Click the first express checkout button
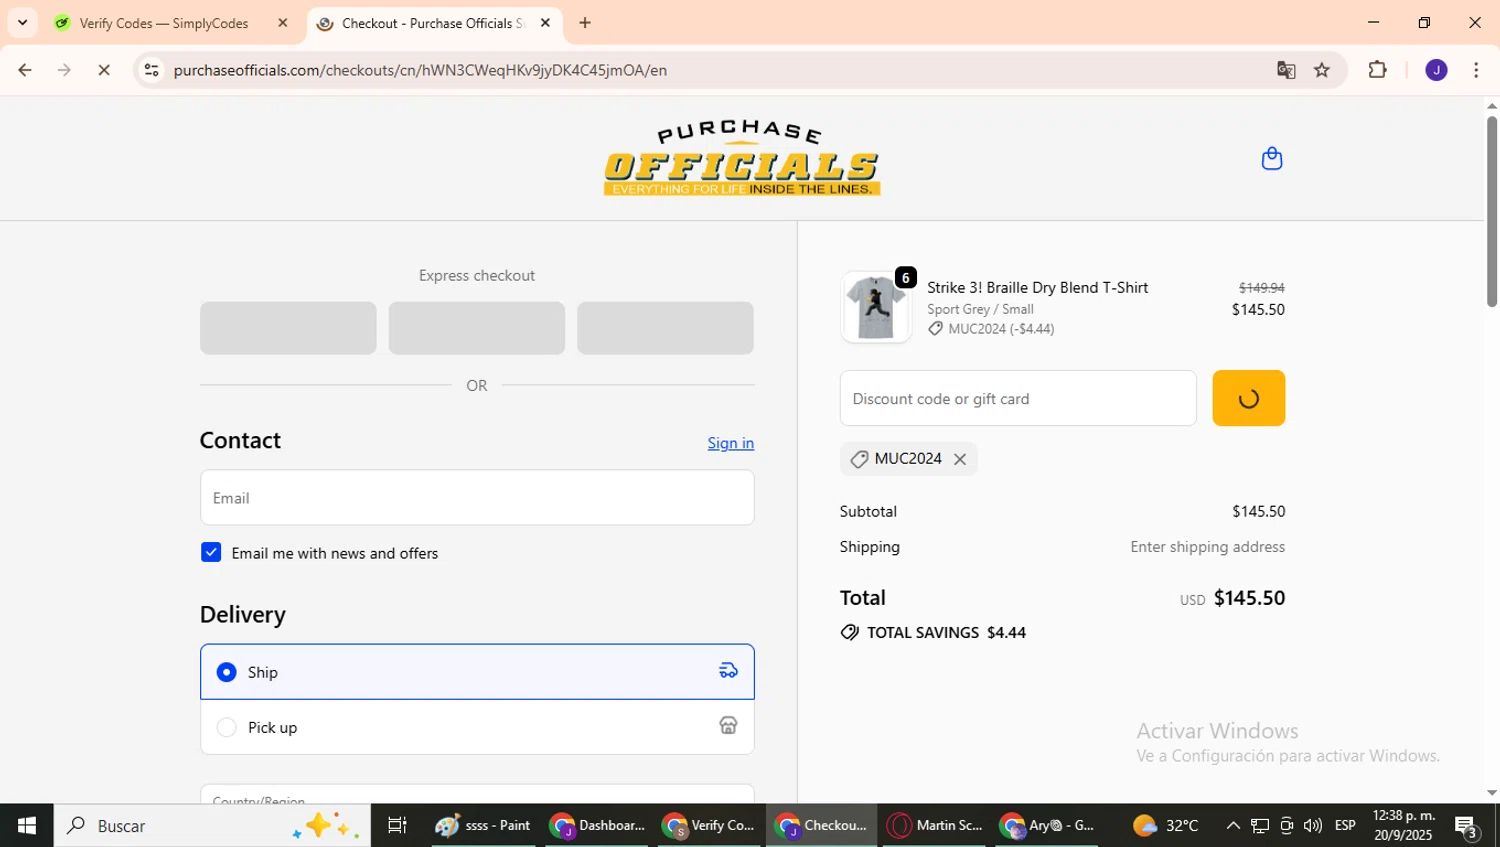 [x=288, y=328]
